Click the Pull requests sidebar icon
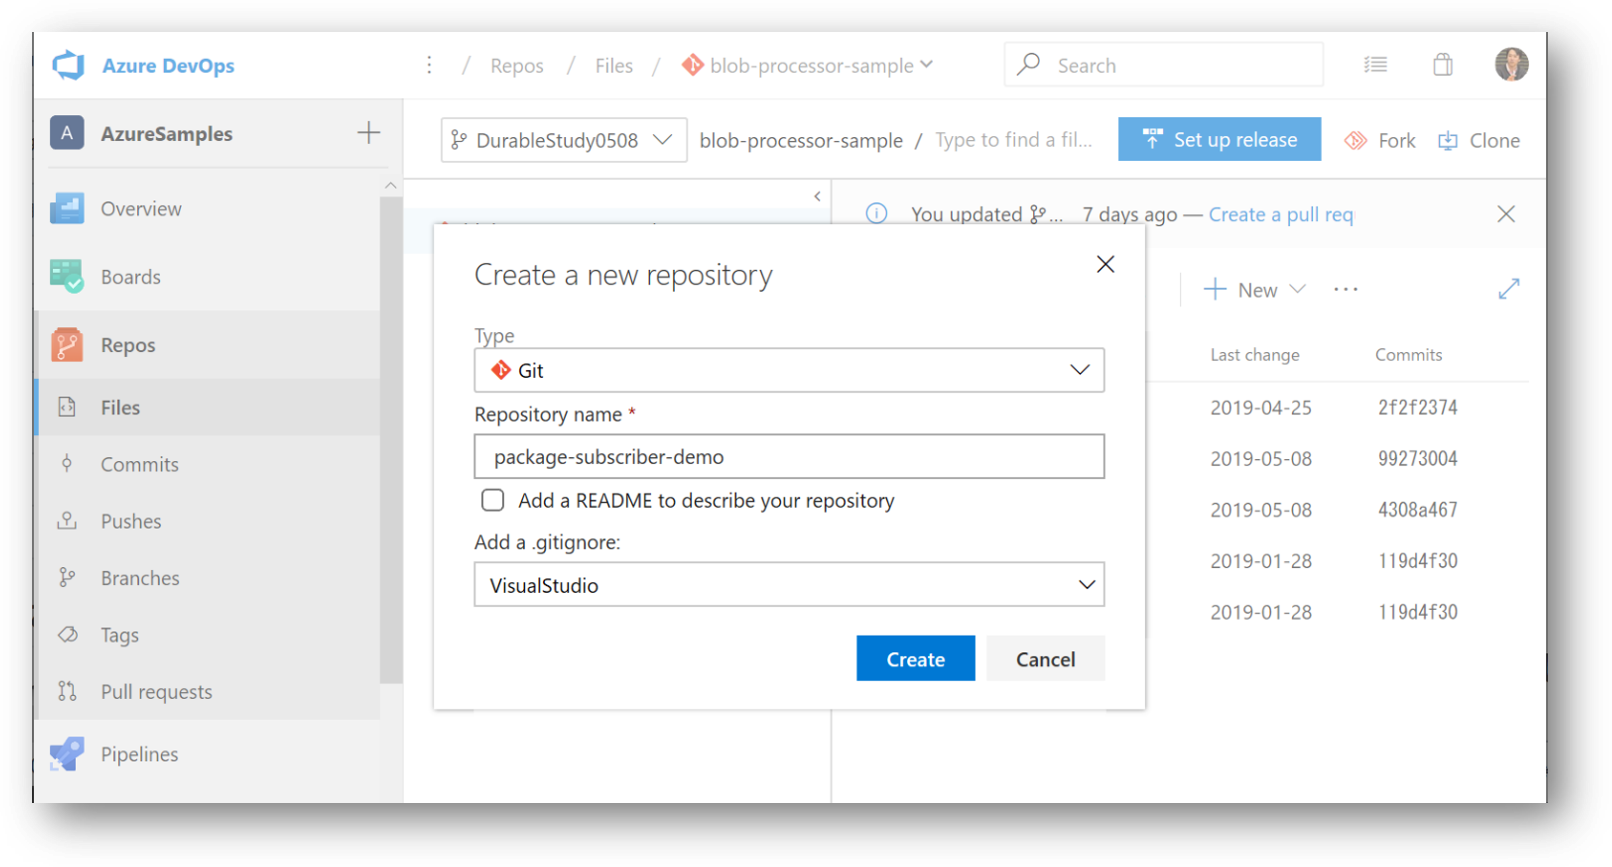 click(x=67, y=691)
